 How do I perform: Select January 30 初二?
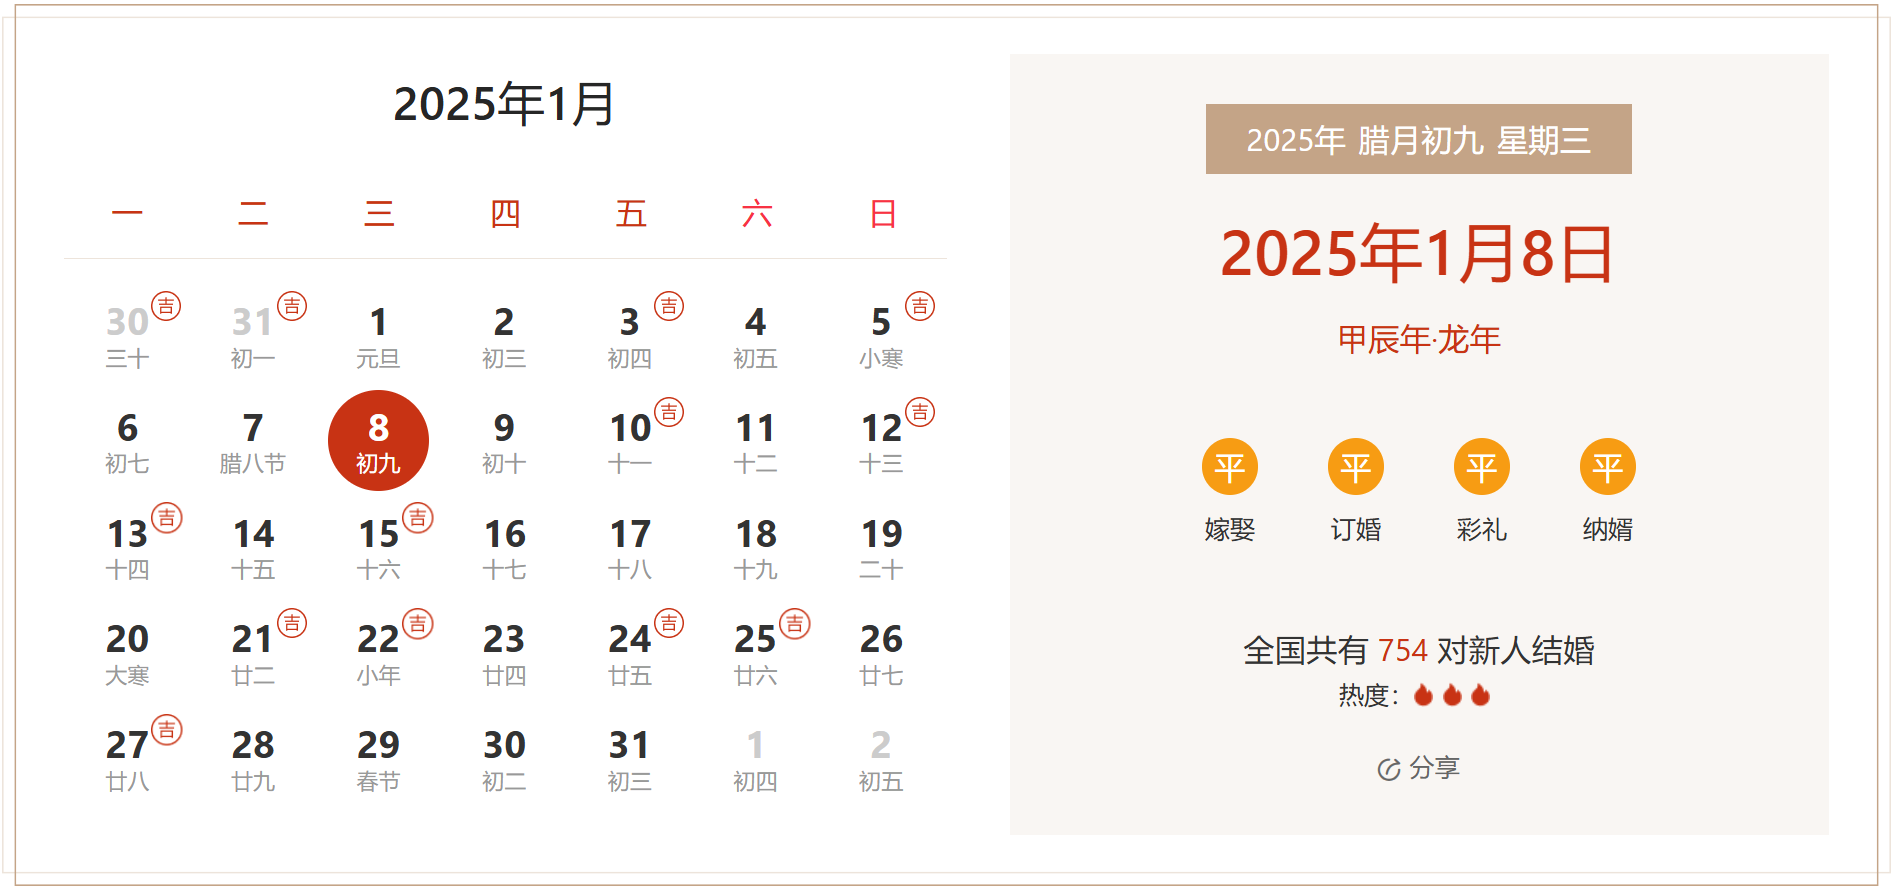coord(504,760)
